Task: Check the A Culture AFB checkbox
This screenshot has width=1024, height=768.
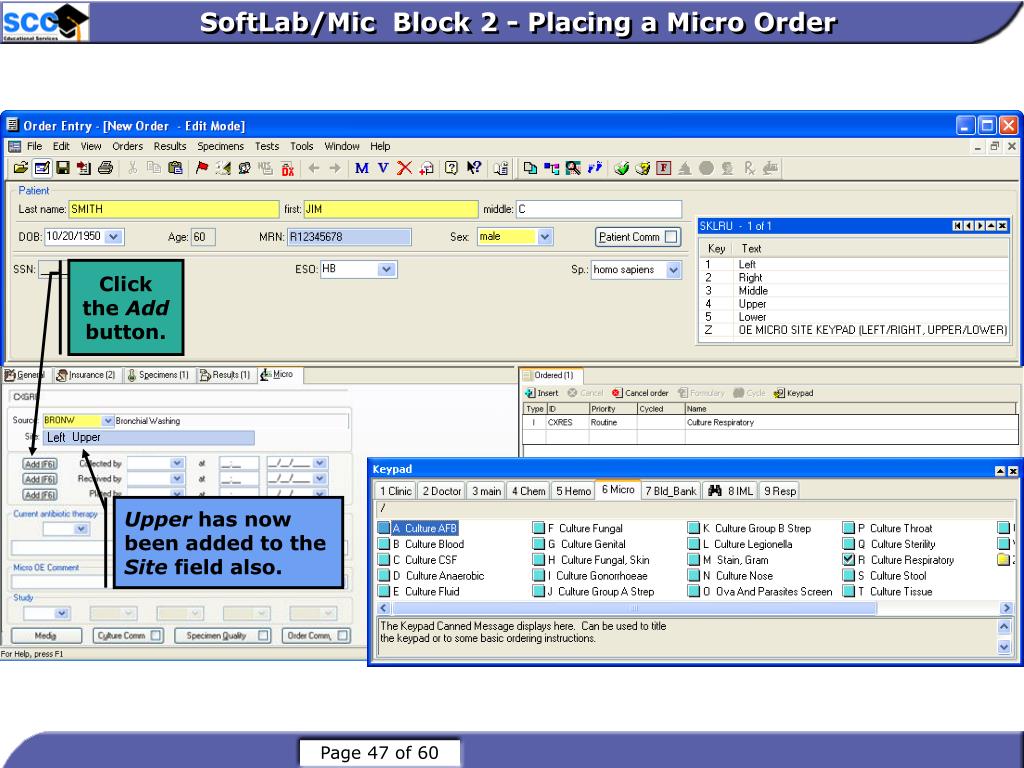Action: tap(384, 528)
